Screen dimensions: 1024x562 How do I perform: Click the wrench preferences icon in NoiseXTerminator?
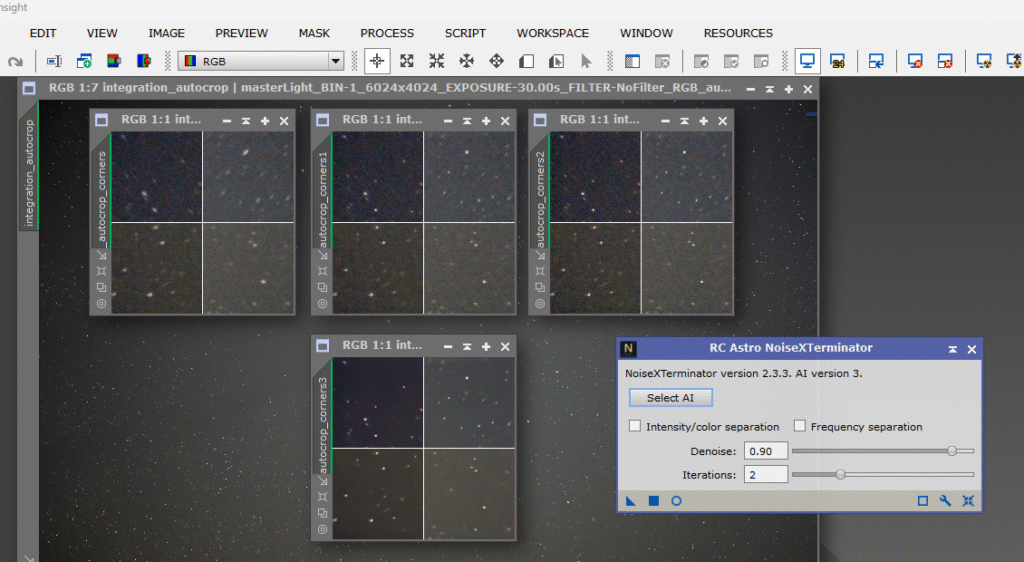click(945, 501)
